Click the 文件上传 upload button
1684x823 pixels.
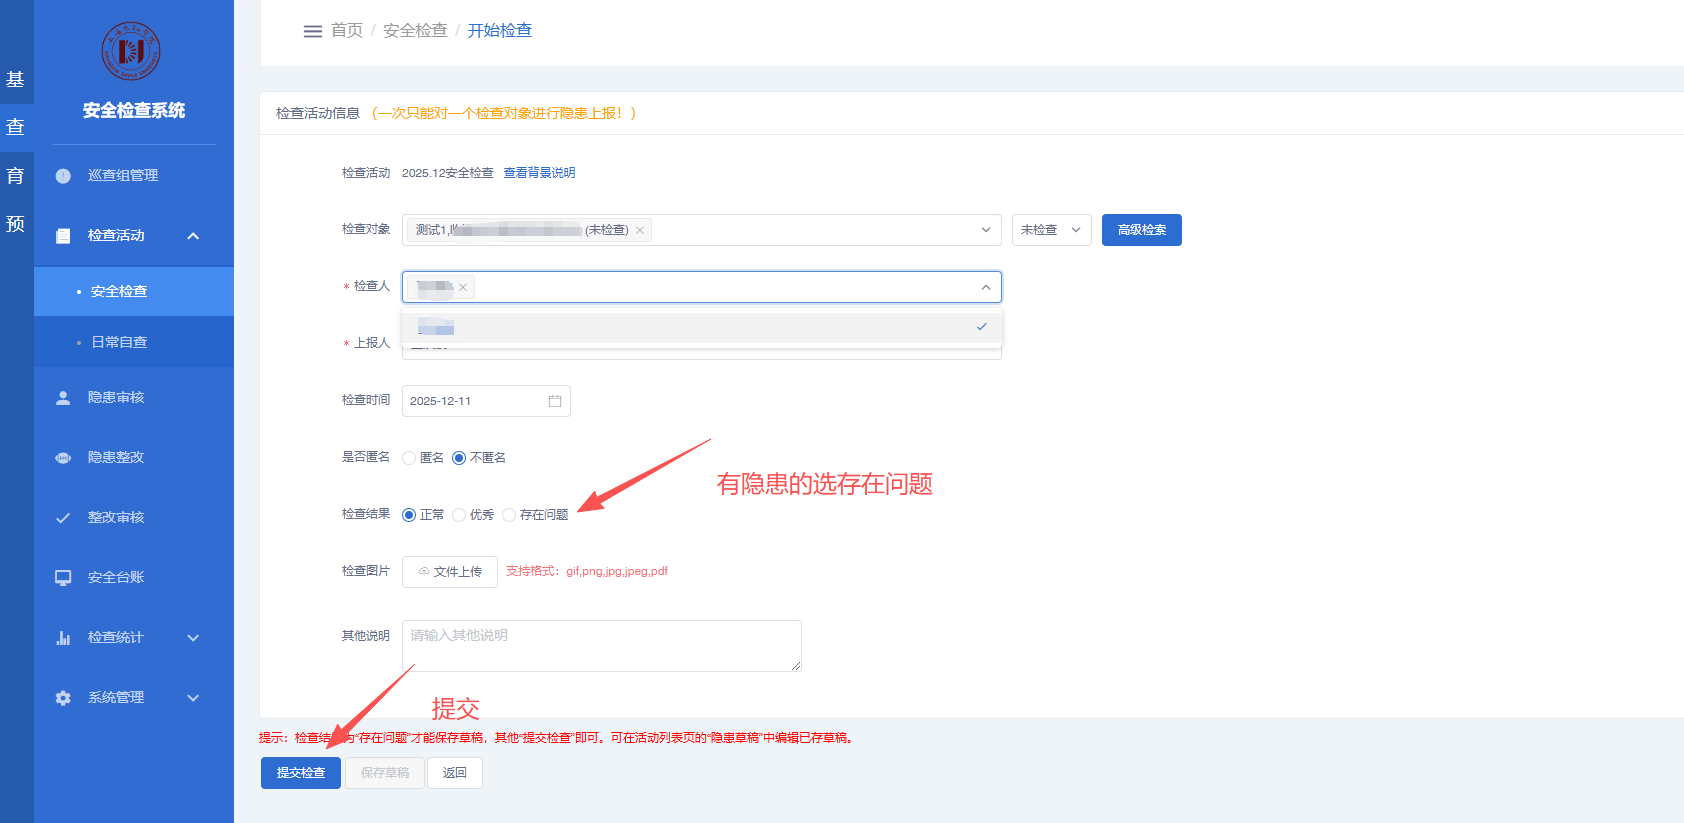(450, 572)
